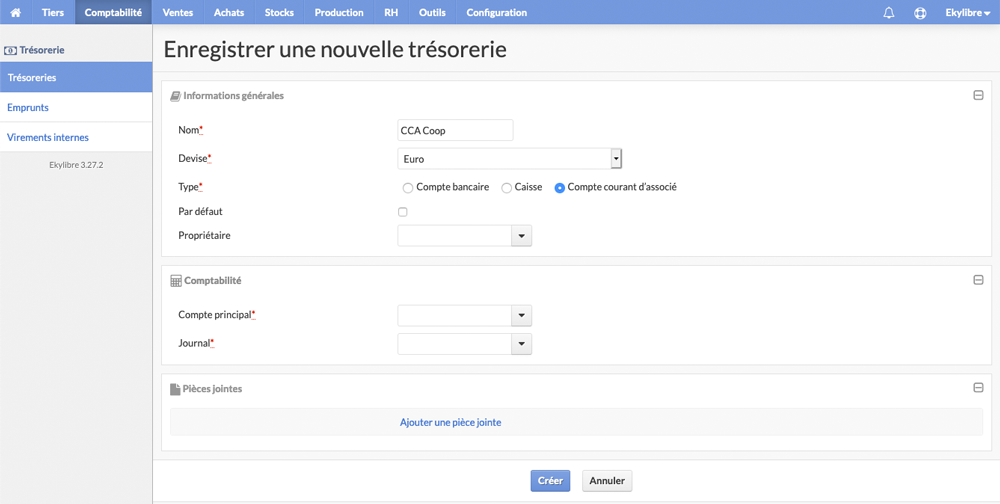This screenshot has width=1000, height=504.
Task: Open the Outils menu
Action: pyautogui.click(x=432, y=12)
